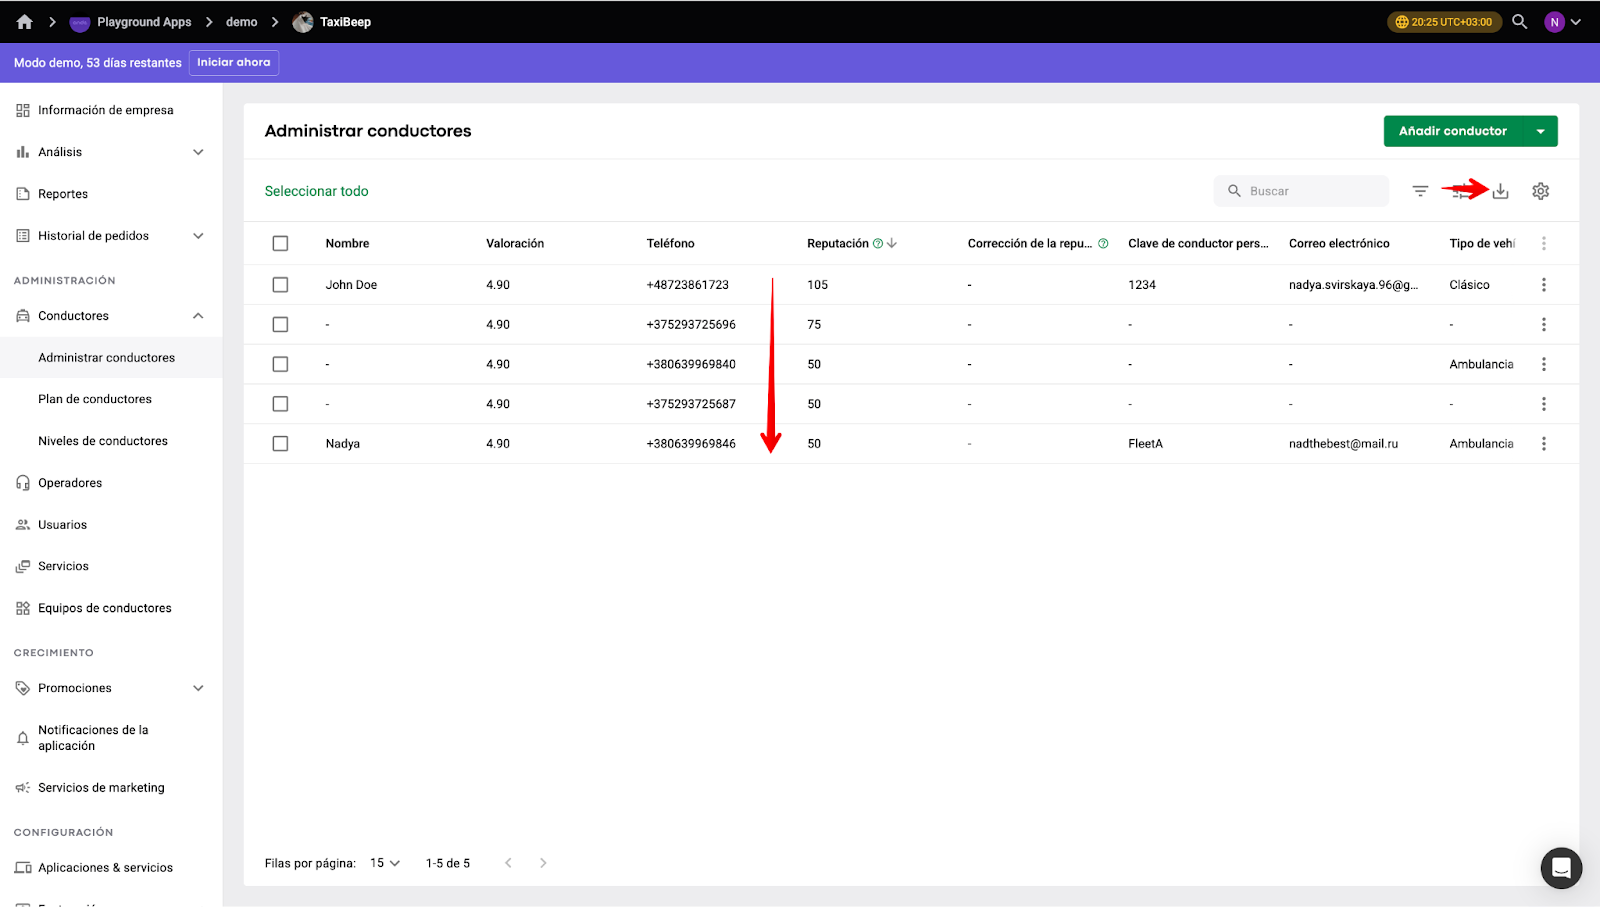Open Añadir conductor dropdown arrow
Viewport: 1600px width, 907px height.
1540,131
